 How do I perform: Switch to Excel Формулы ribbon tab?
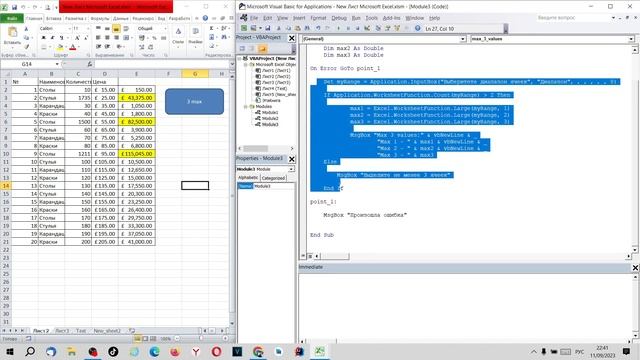(100, 18)
